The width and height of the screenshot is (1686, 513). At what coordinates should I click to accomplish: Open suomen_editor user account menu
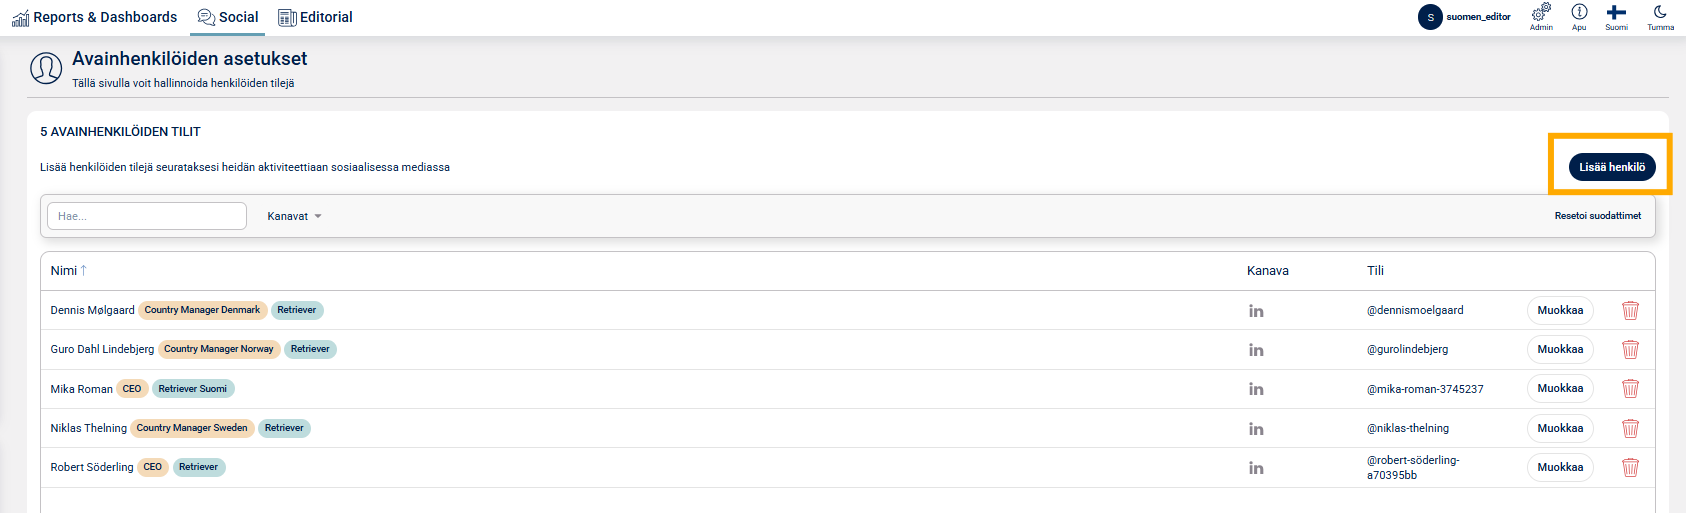pyautogui.click(x=1465, y=17)
